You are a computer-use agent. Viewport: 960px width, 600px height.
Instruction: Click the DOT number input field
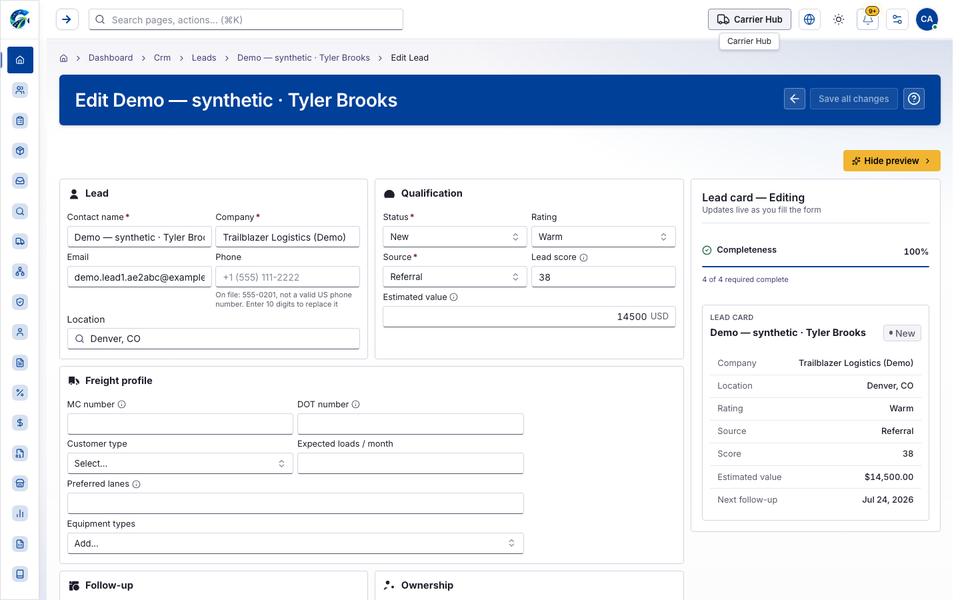click(410, 424)
